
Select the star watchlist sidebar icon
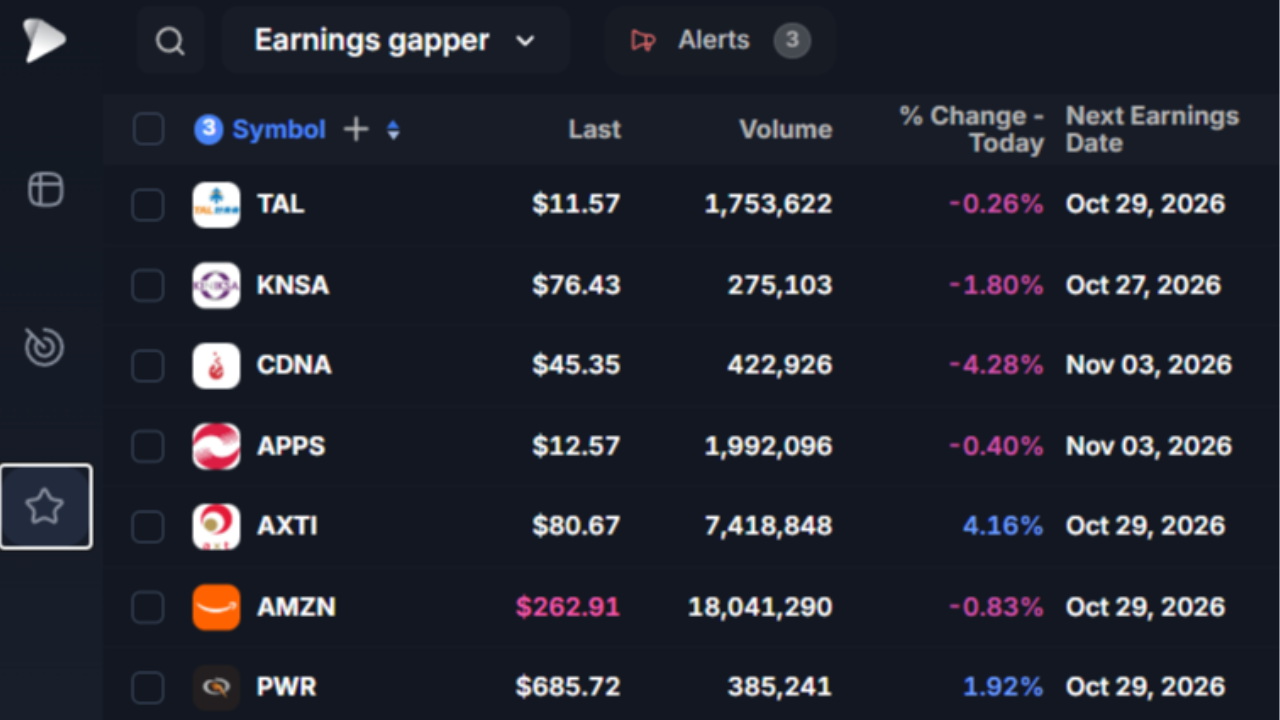(46, 507)
